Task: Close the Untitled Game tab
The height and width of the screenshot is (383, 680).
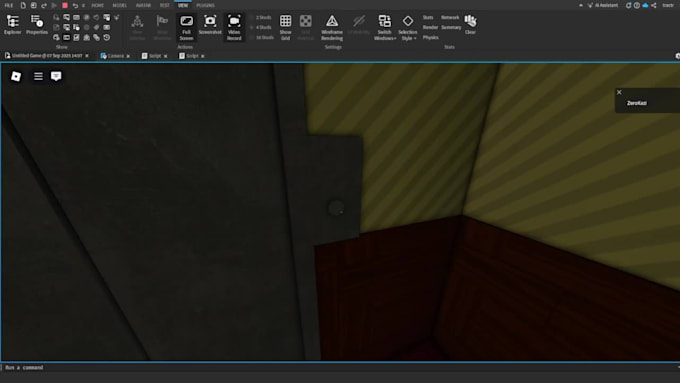Action: (x=87, y=56)
